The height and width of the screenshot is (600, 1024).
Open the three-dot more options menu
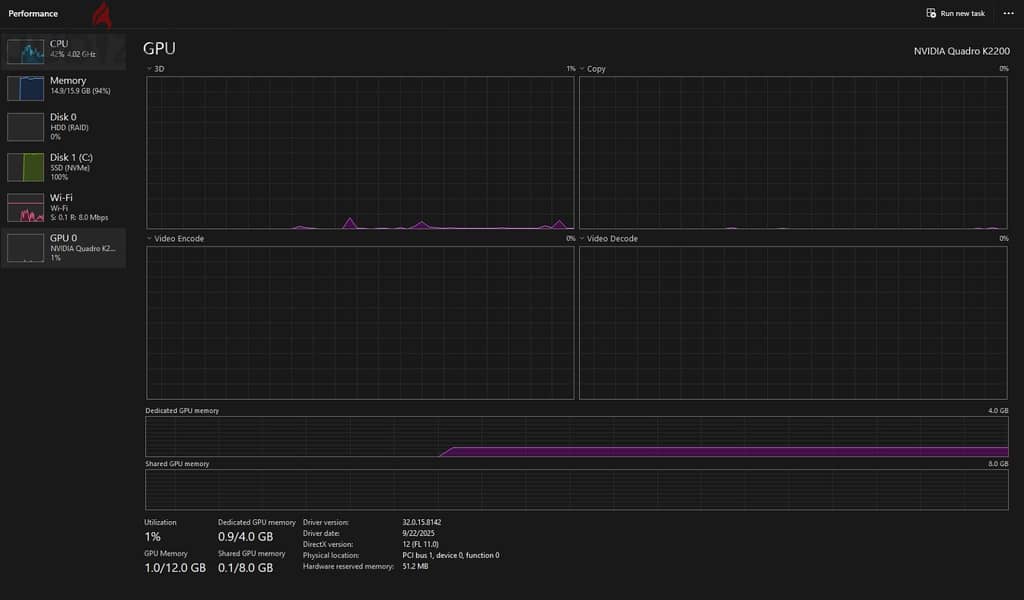[x=1008, y=13]
